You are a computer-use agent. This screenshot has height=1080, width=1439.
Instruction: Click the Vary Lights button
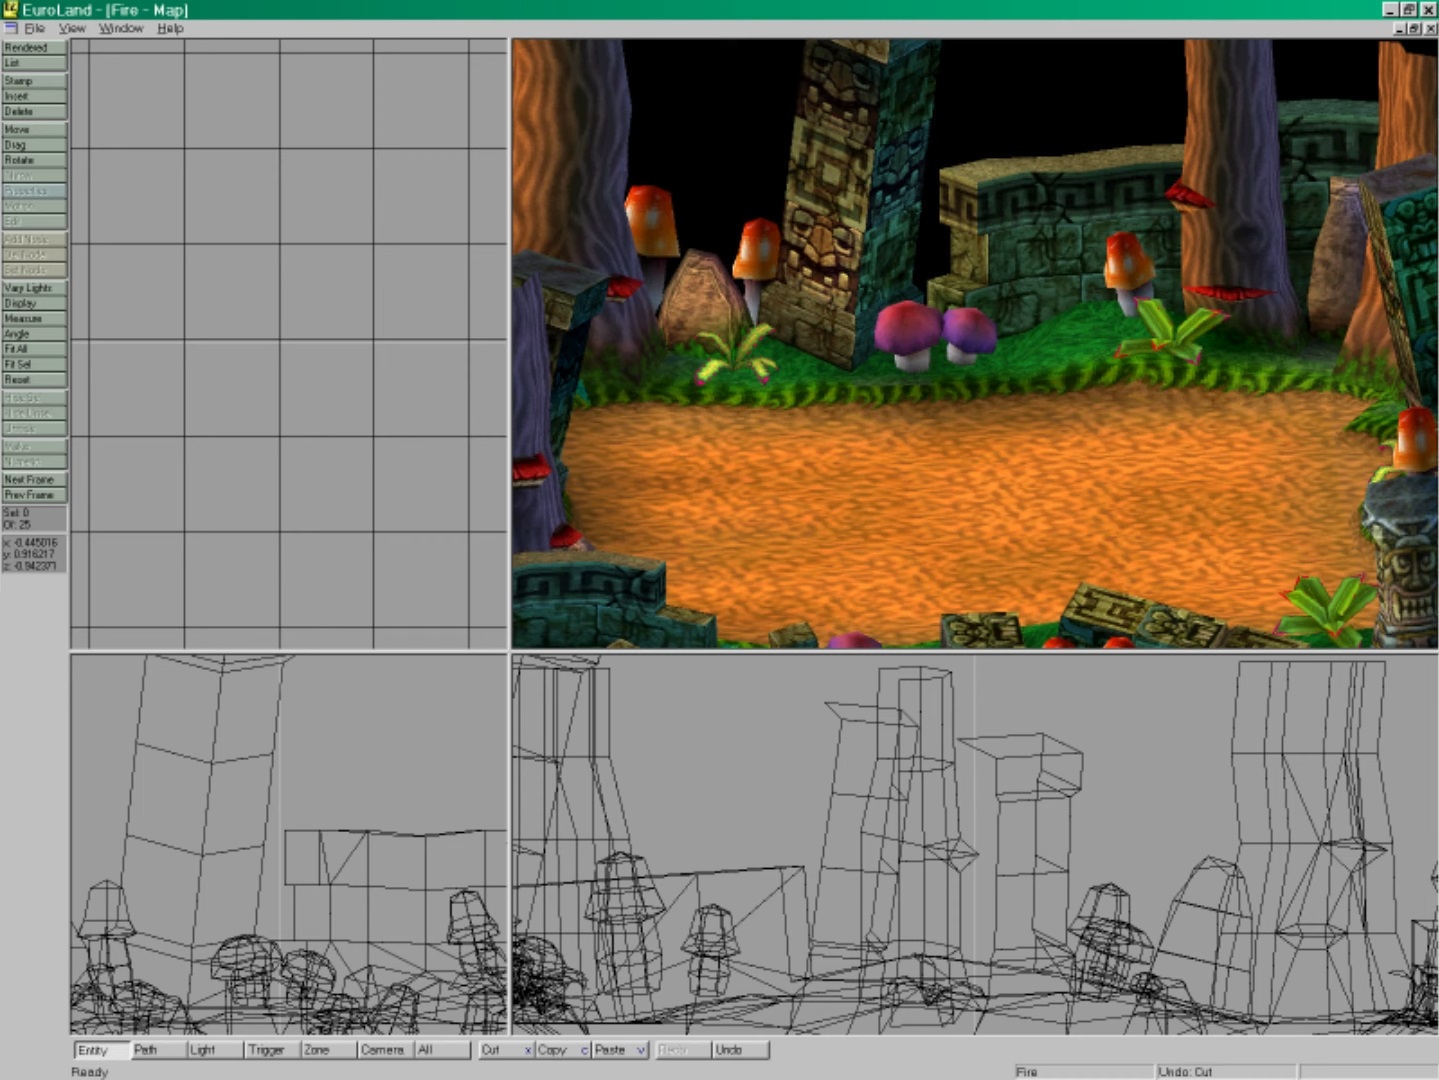(x=34, y=288)
